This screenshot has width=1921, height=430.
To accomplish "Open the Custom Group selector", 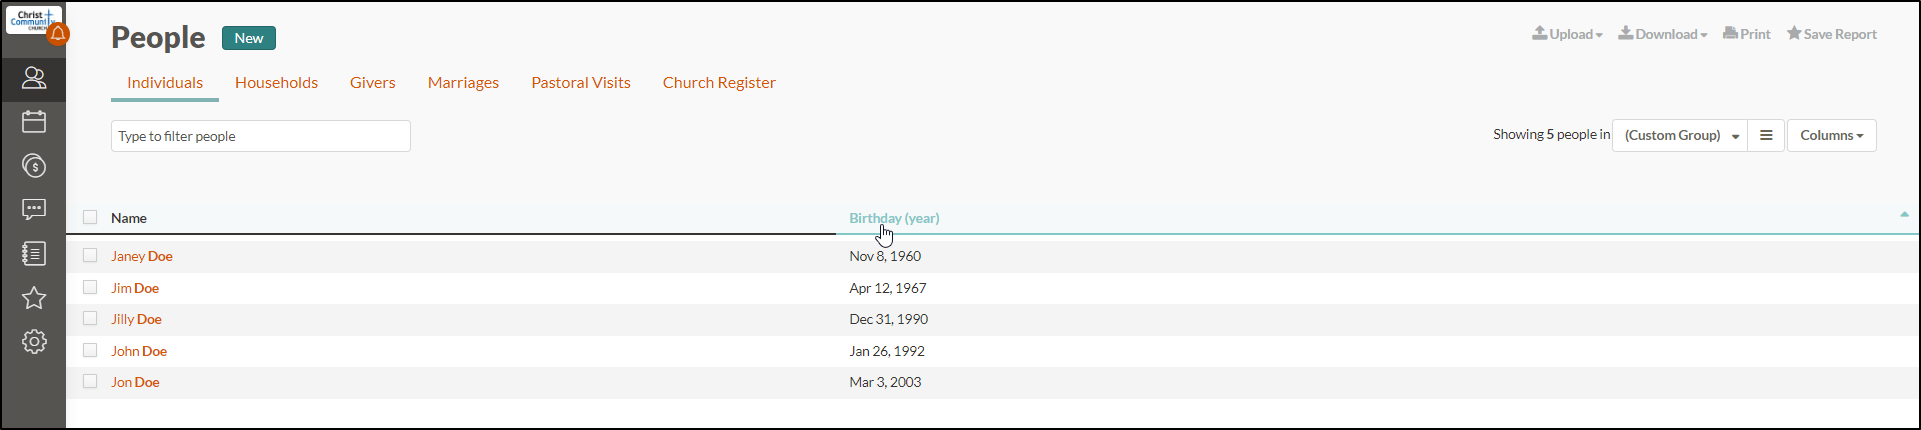I will 1680,135.
